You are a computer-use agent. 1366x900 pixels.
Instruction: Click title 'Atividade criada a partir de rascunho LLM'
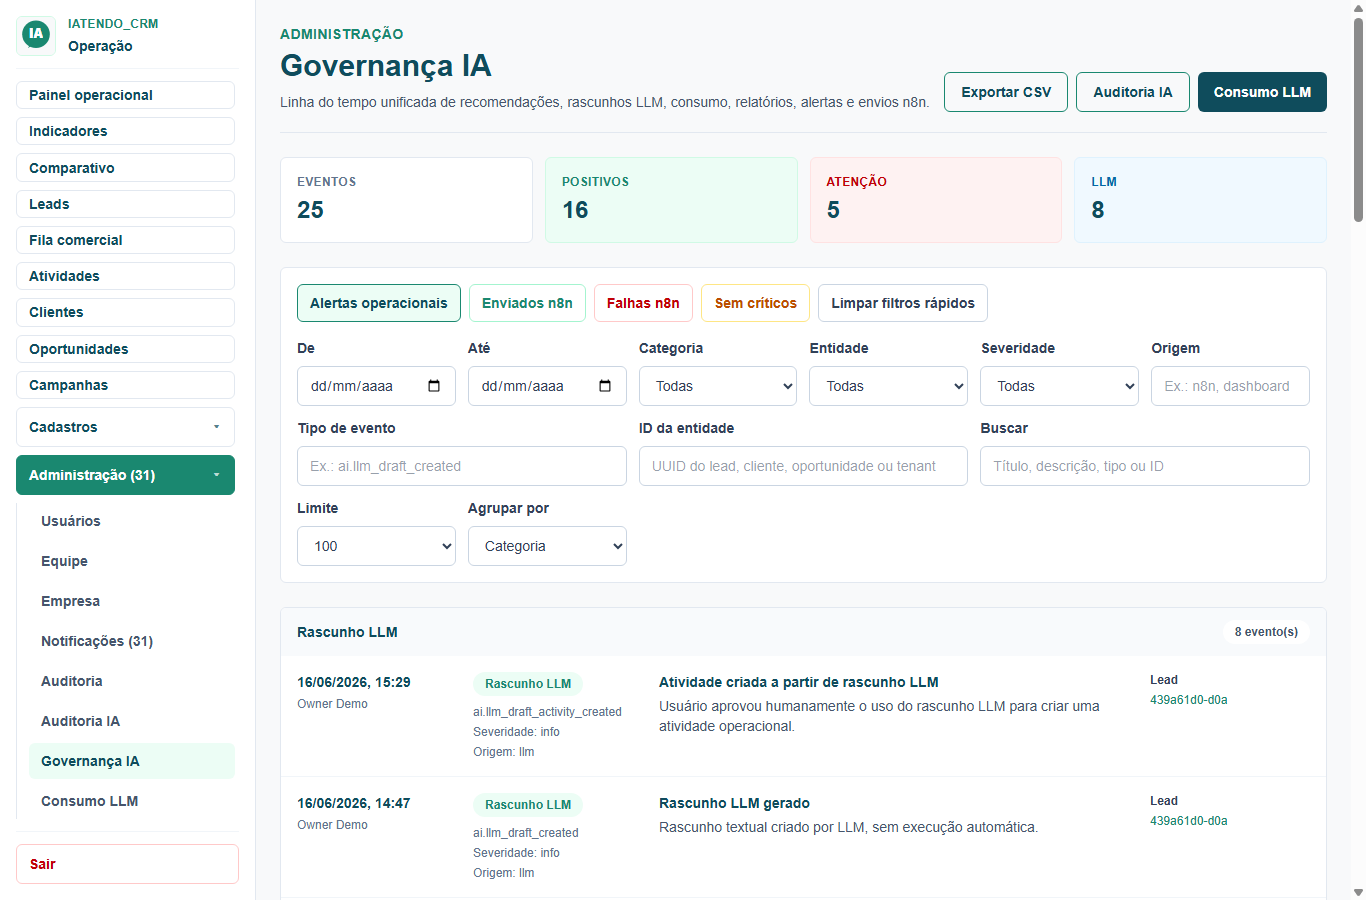coord(798,682)
